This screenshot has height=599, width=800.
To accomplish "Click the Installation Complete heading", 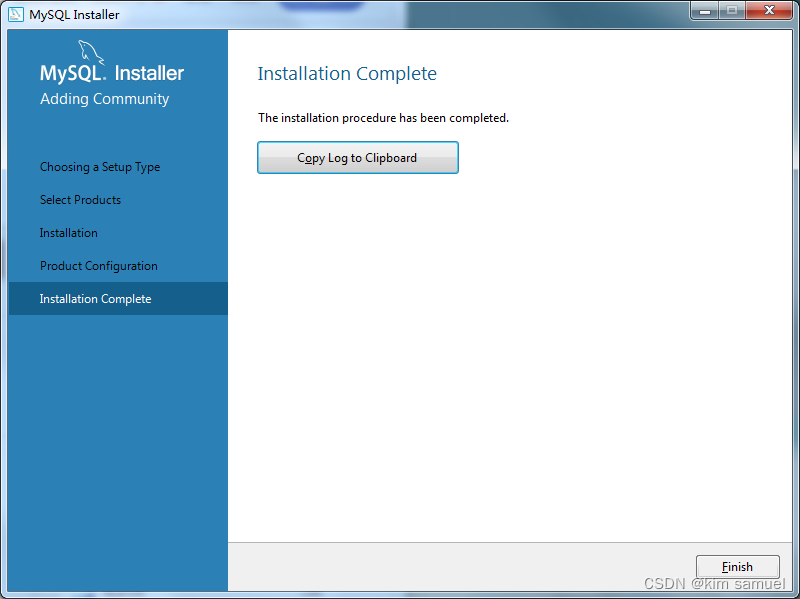I will tap(346, 74).
